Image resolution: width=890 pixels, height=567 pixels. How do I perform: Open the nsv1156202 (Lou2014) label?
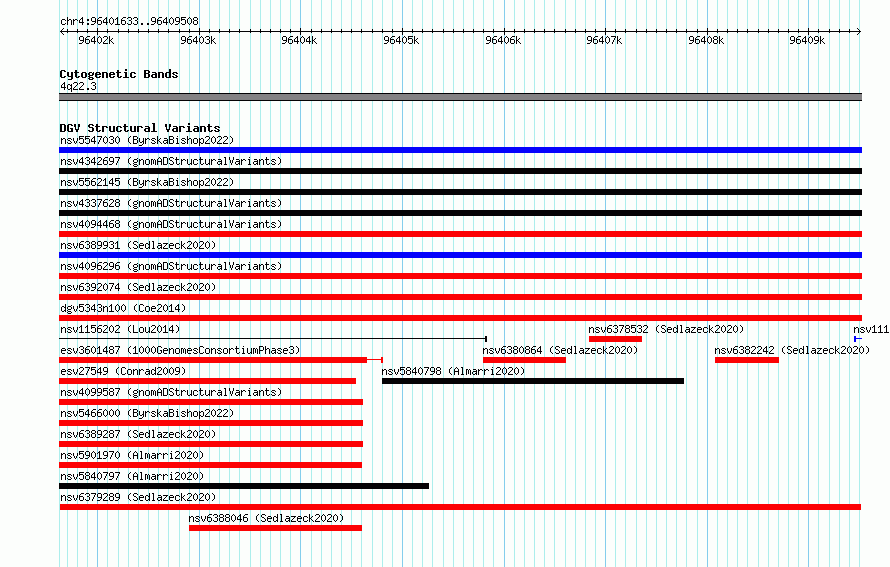click(x=120, y=329)
